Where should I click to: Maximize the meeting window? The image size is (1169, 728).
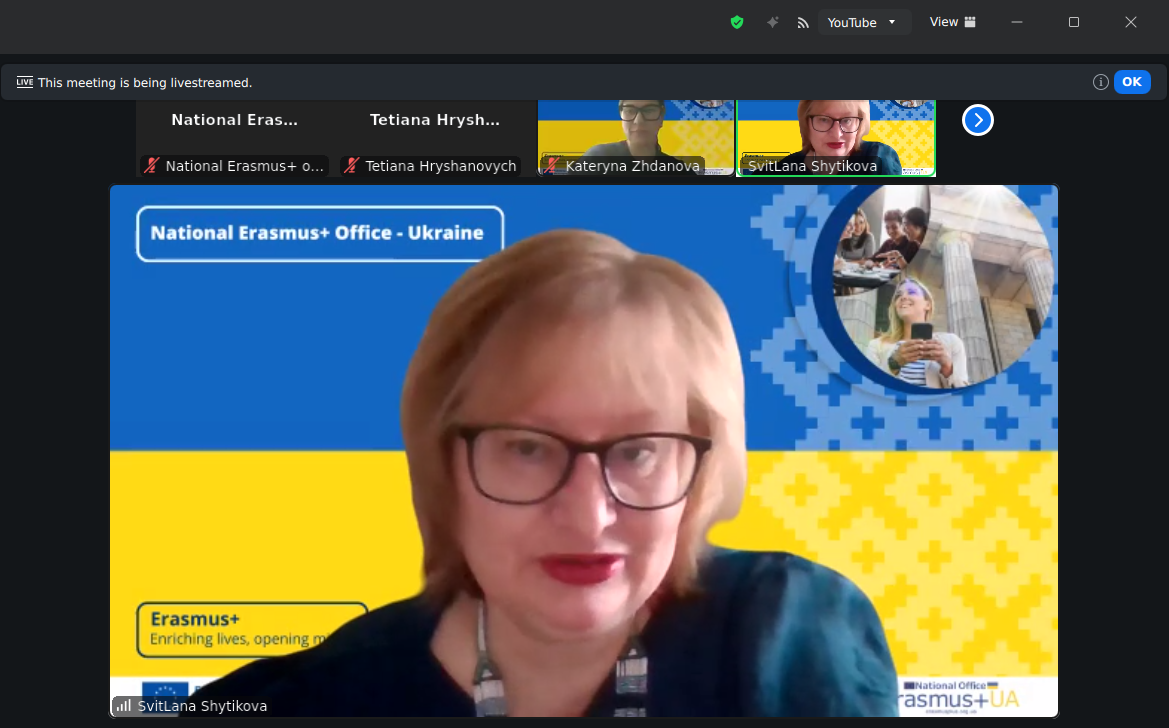click(1073, 22)
